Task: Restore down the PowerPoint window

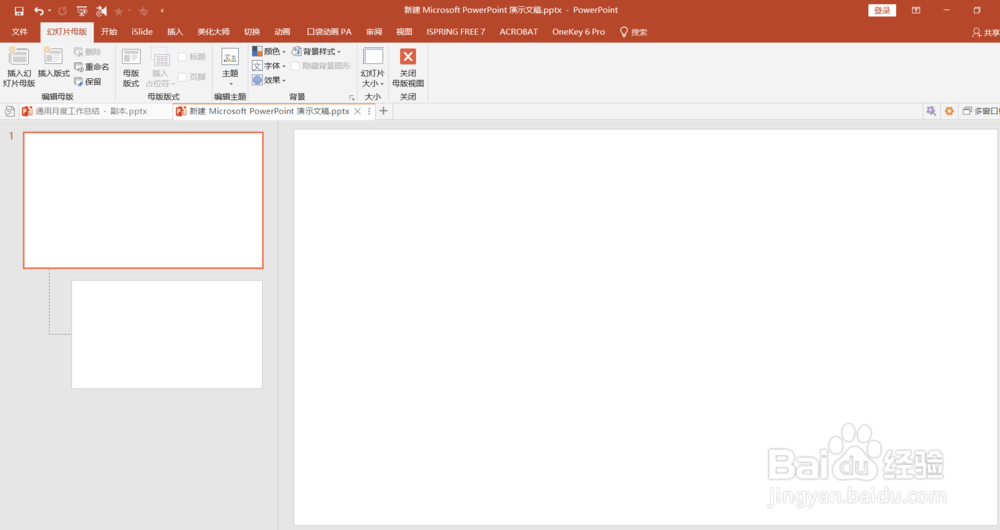Action: (976, 10)
